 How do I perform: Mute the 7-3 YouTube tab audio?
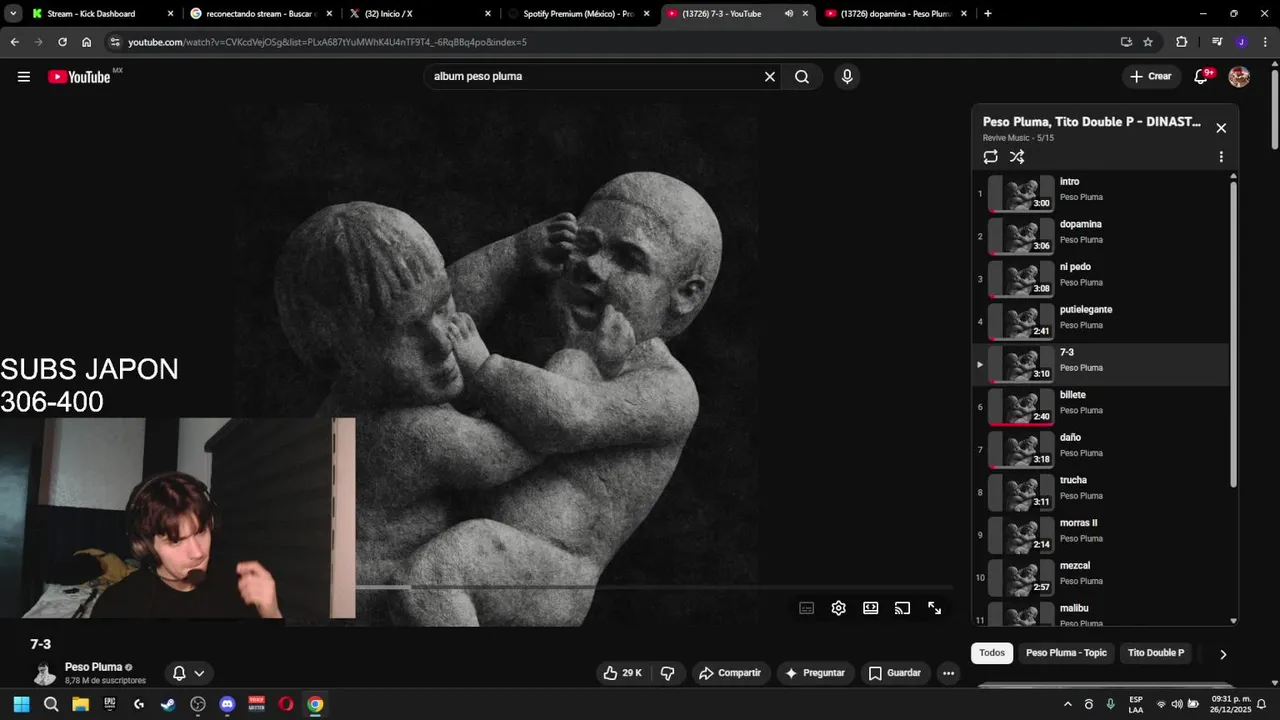tap(788, 14)
